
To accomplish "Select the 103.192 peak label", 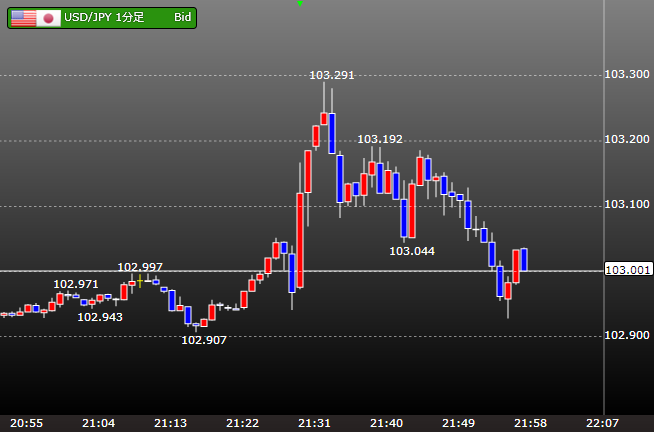I will coord(380,139).
